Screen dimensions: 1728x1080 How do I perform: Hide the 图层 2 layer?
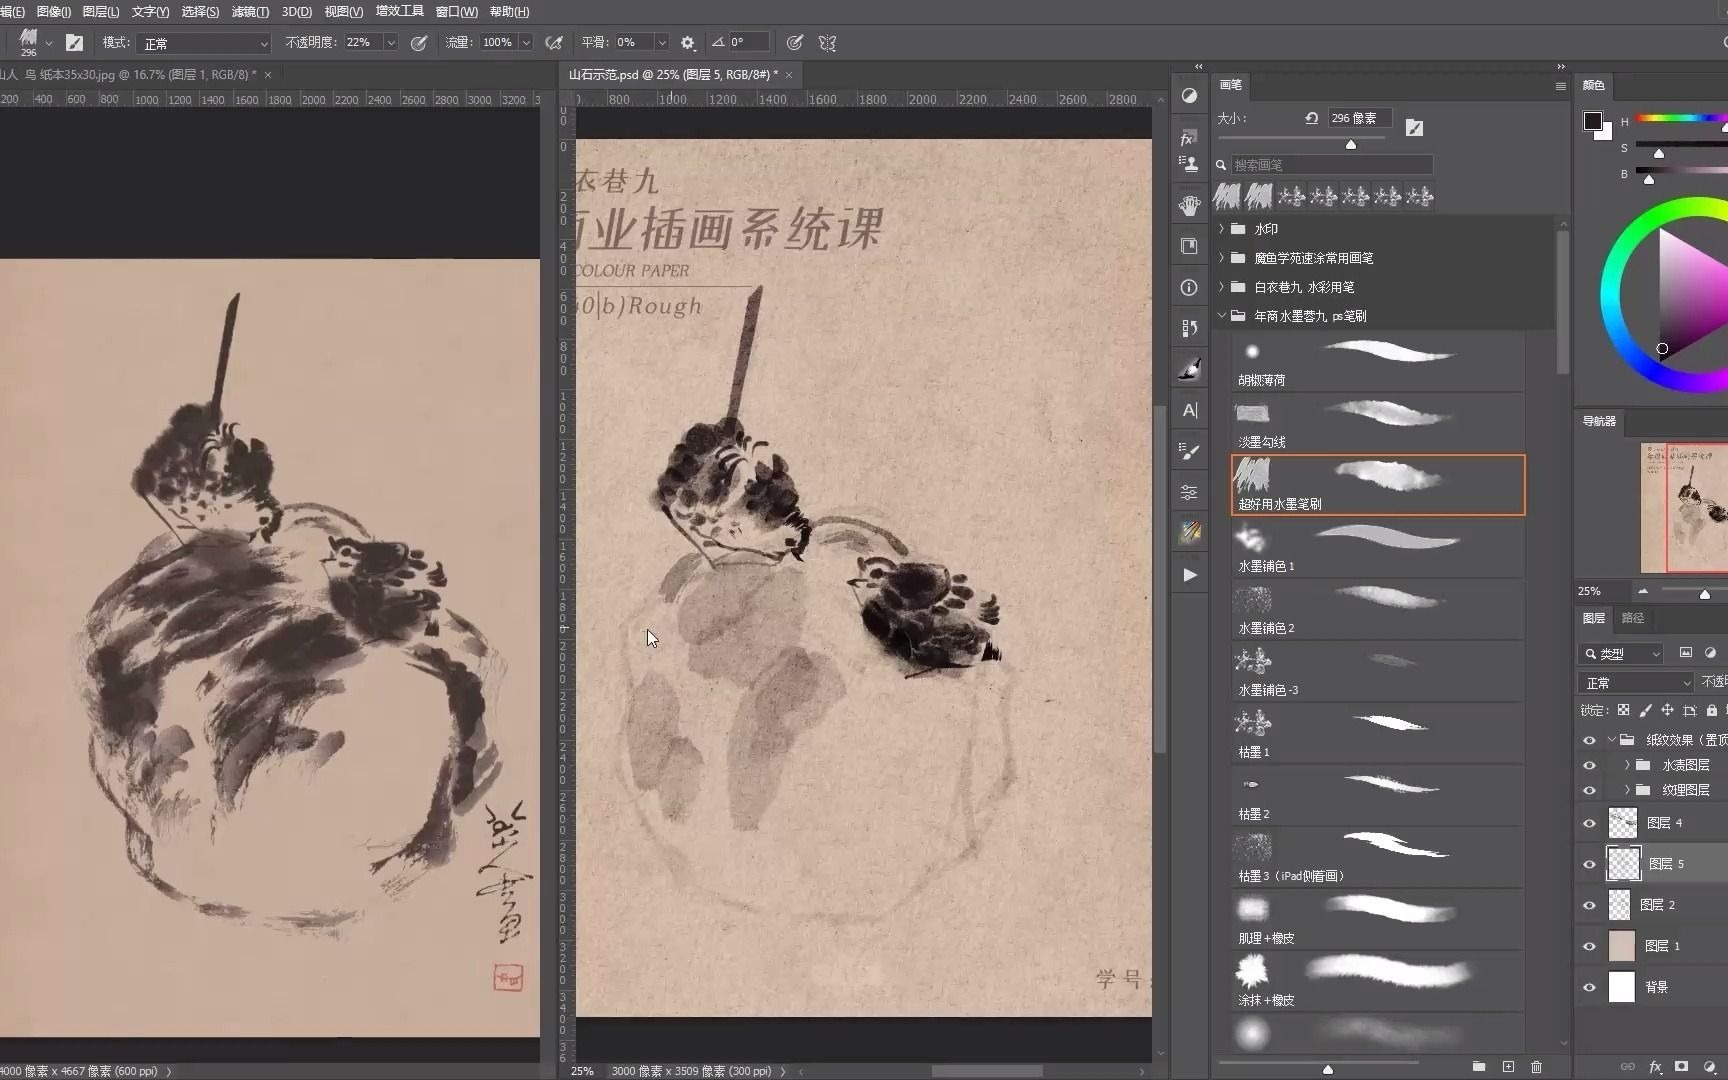click(1590, 905)
